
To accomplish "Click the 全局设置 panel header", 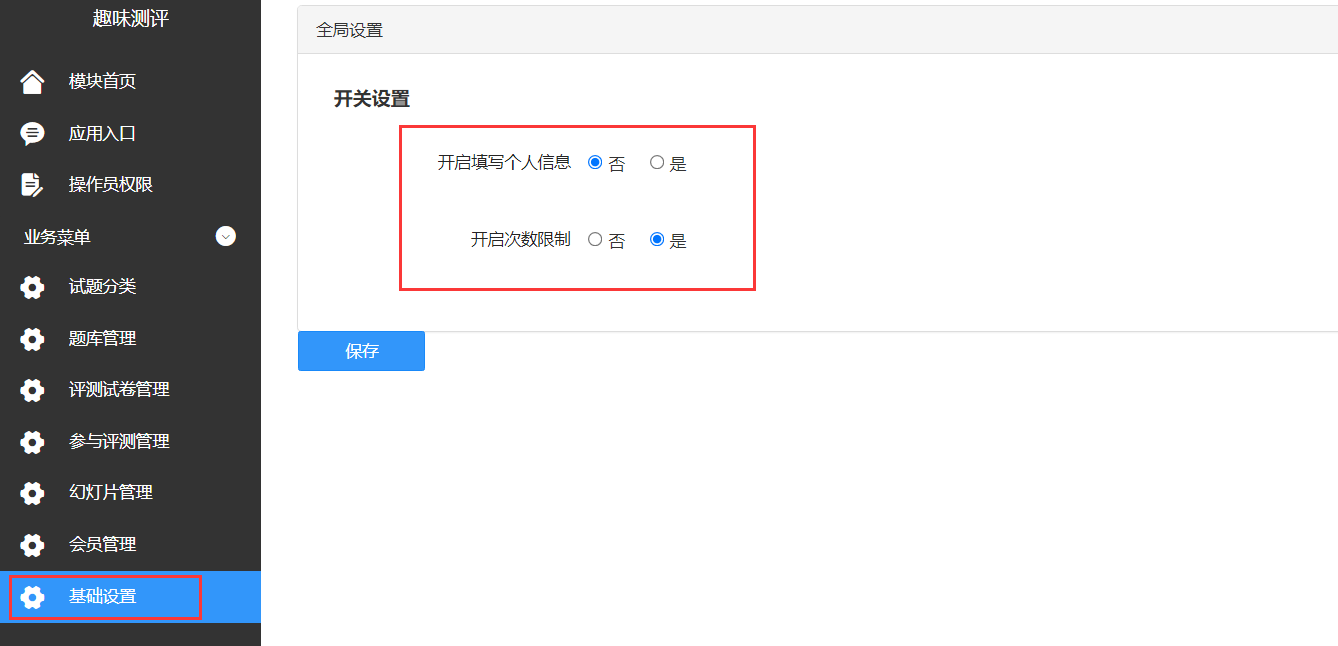I will (x=349, y=30).
